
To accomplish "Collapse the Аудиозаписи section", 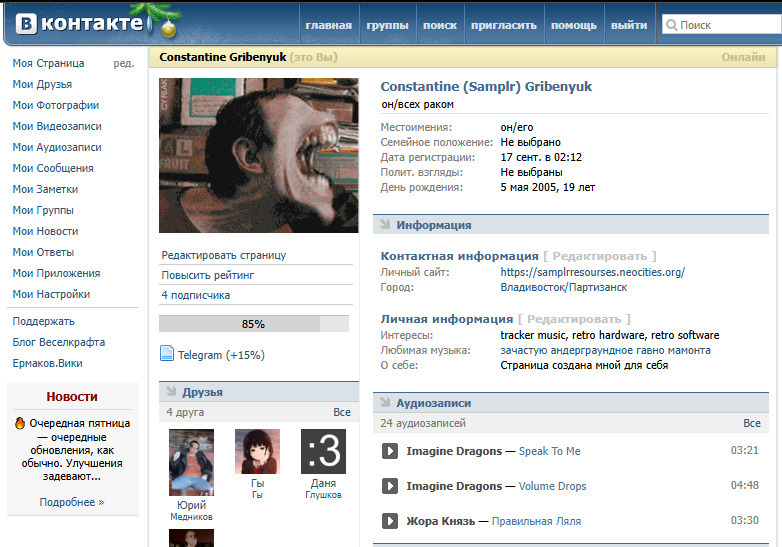I will pos(384,403).
